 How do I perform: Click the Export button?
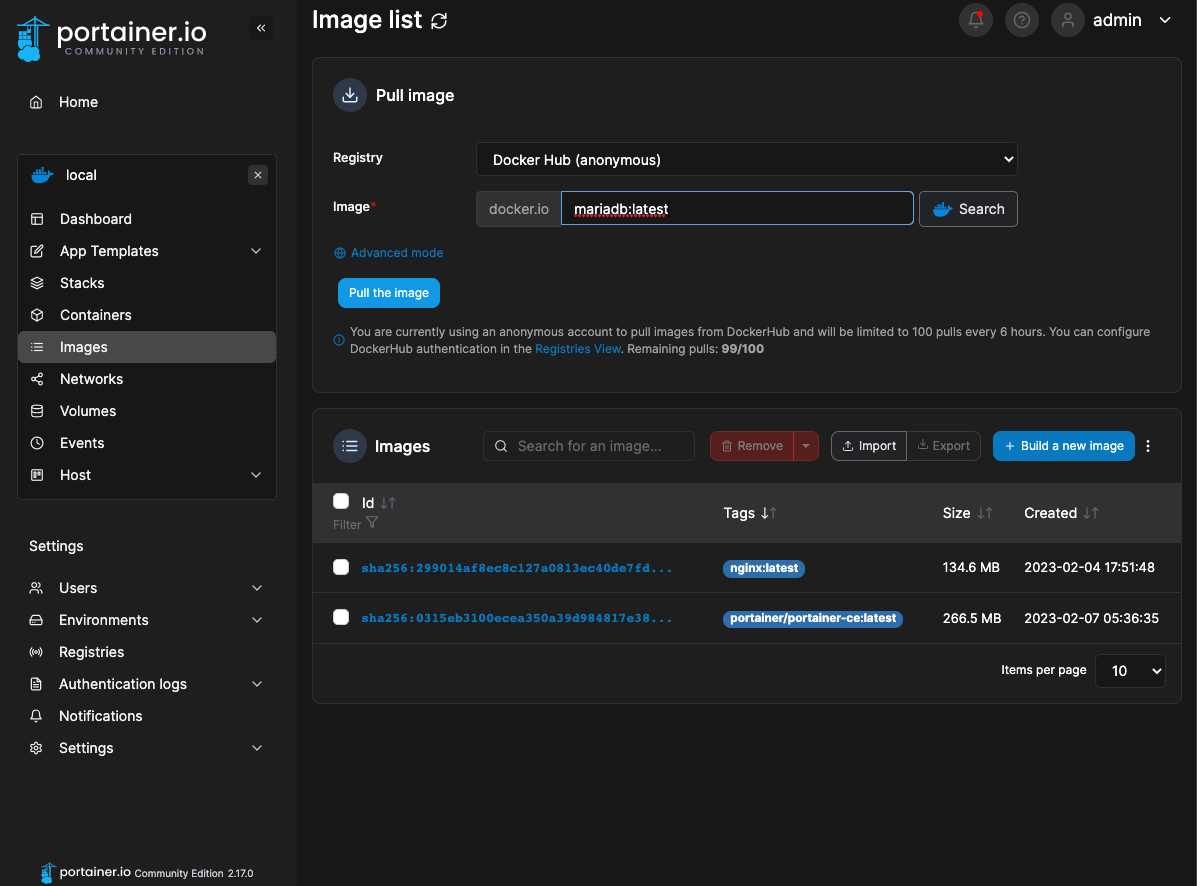[x=944, y=446]
